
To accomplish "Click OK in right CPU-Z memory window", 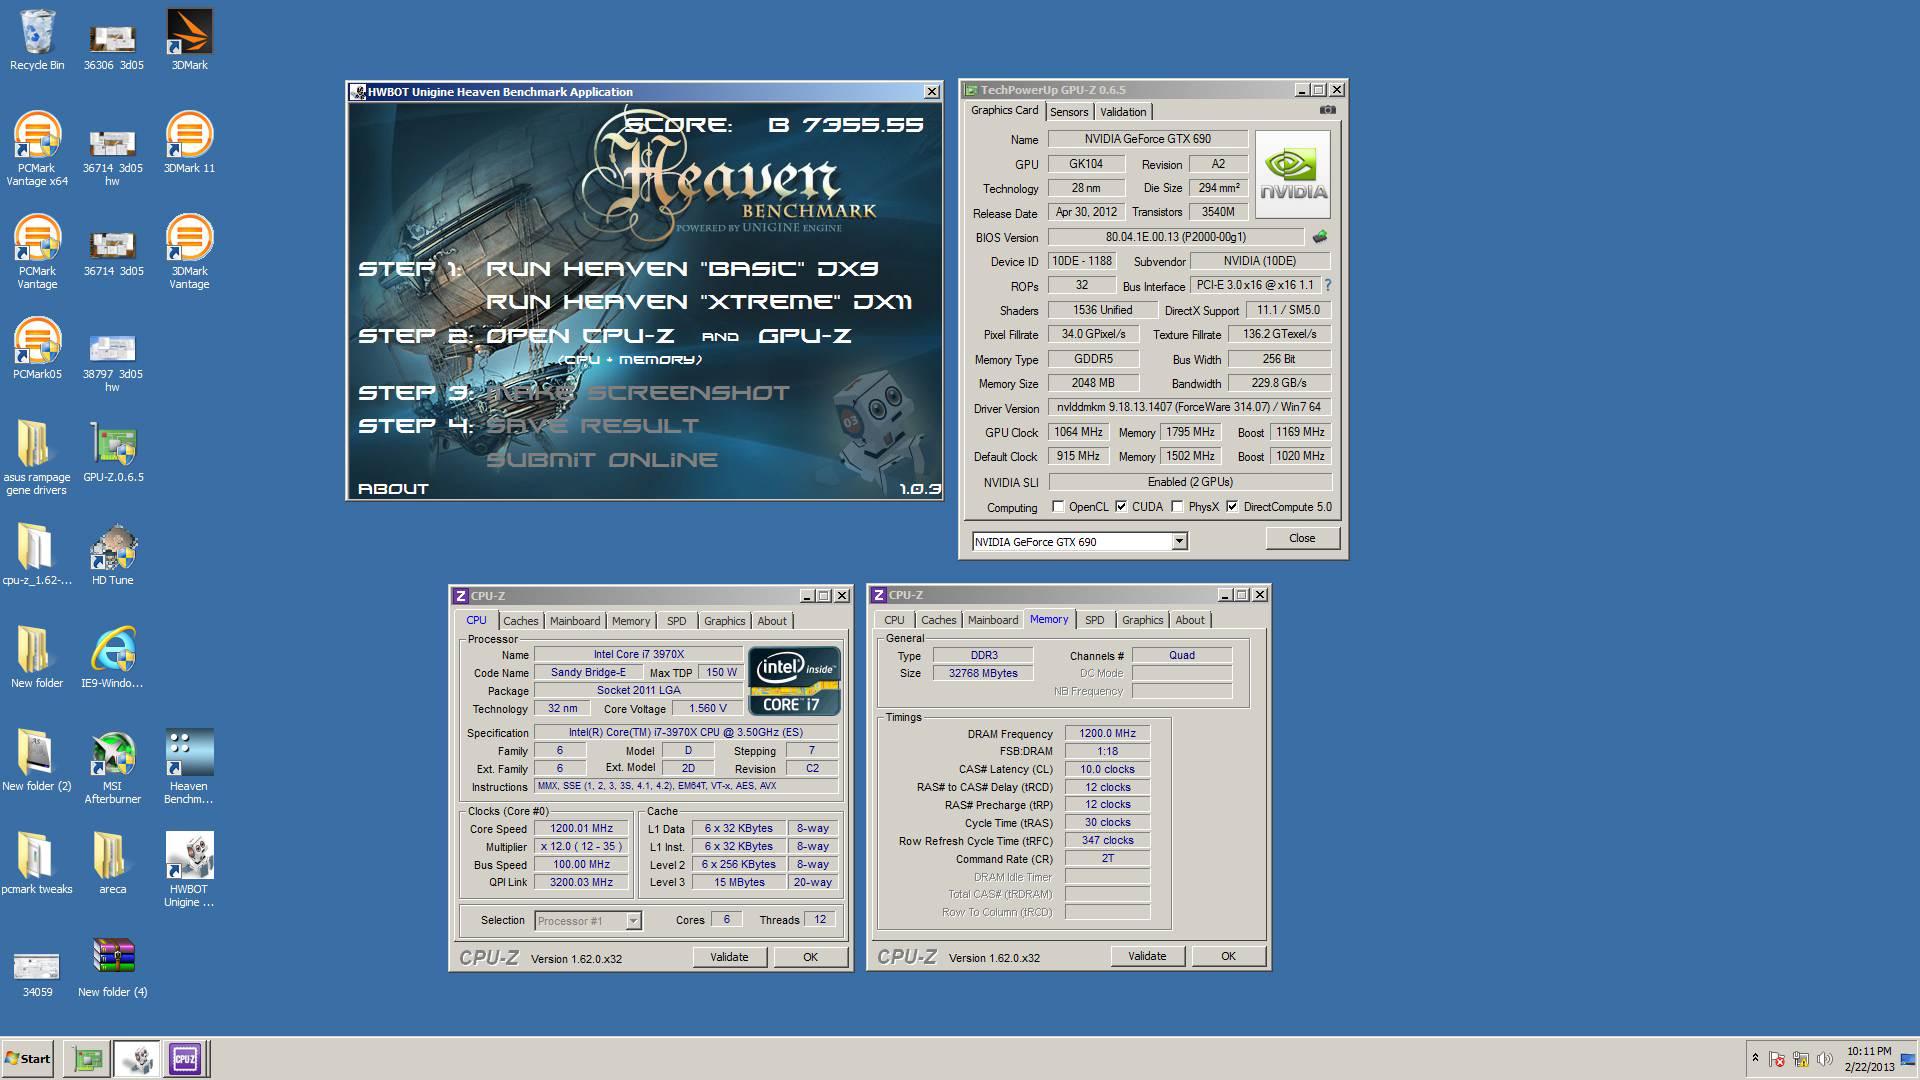I will [x=1228, y=956].
